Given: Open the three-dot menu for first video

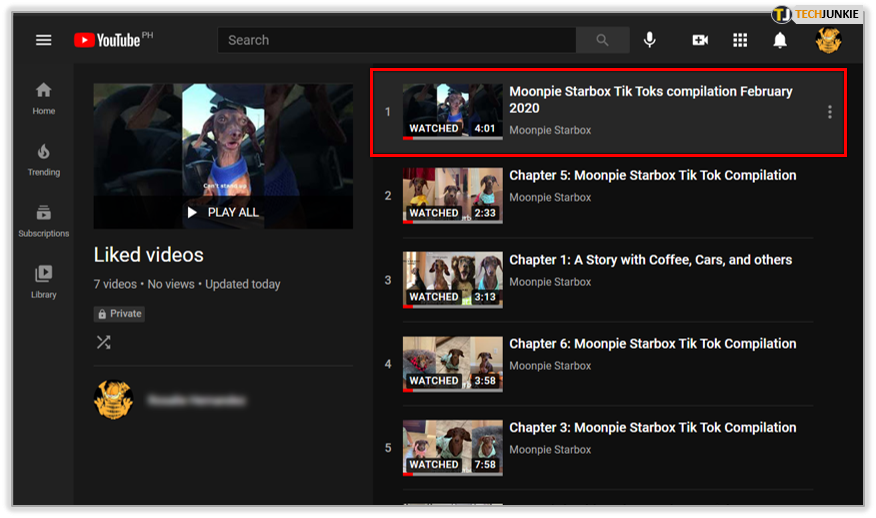Looking at the screenshot, I should point(829,112).
